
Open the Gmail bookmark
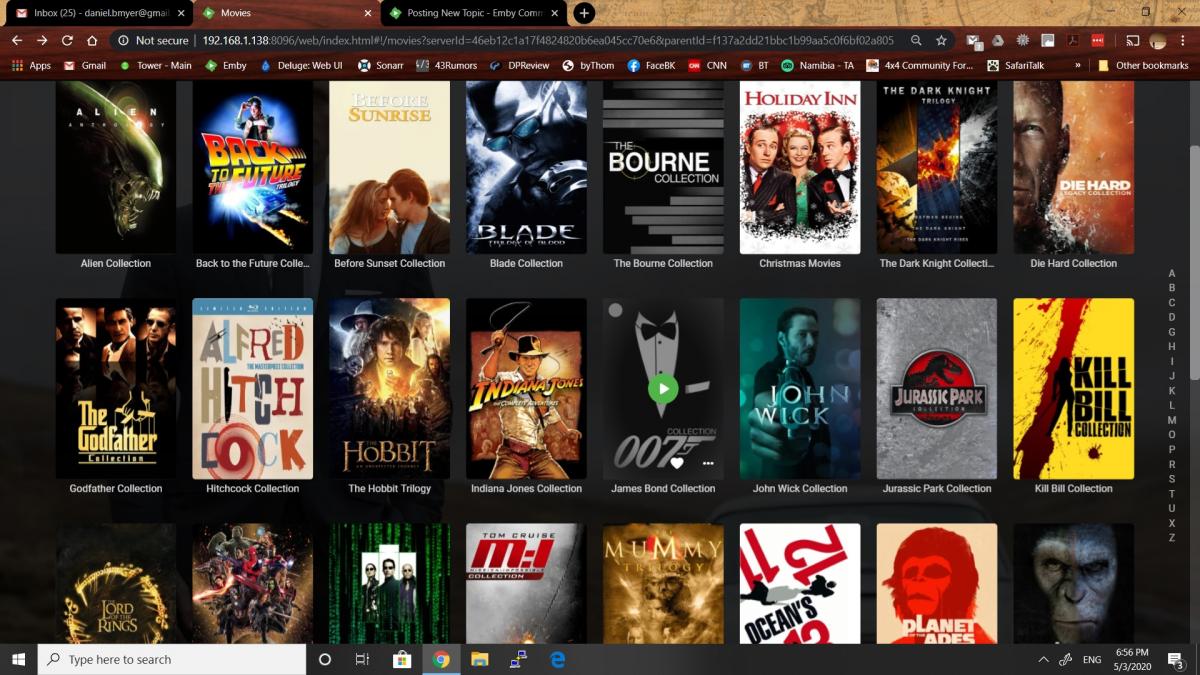(x=85, y=65)
